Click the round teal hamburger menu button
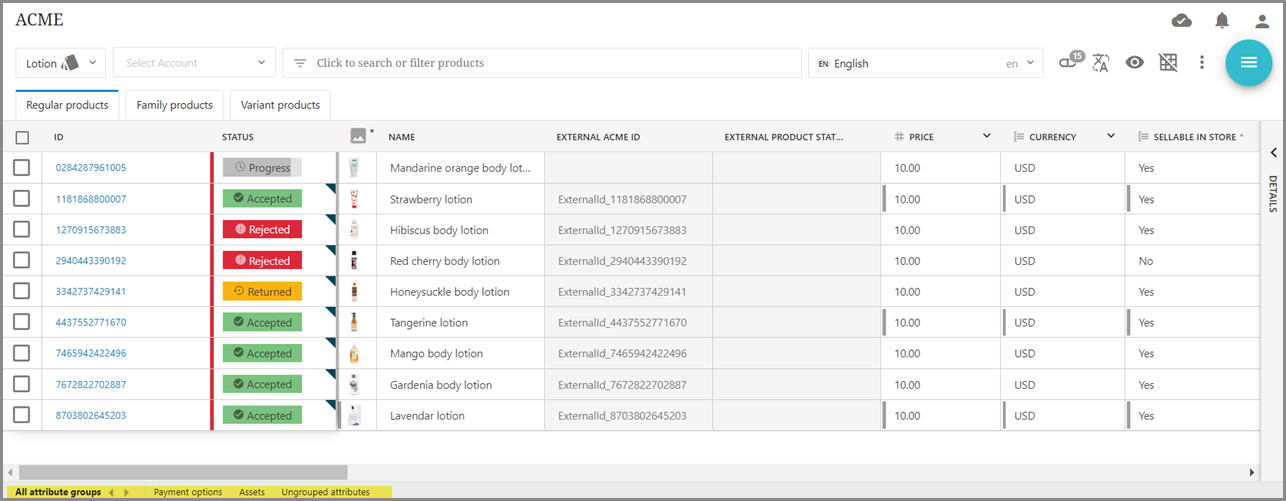The width and height of the screenshot is (1286, 501). tap(1248, 63)
